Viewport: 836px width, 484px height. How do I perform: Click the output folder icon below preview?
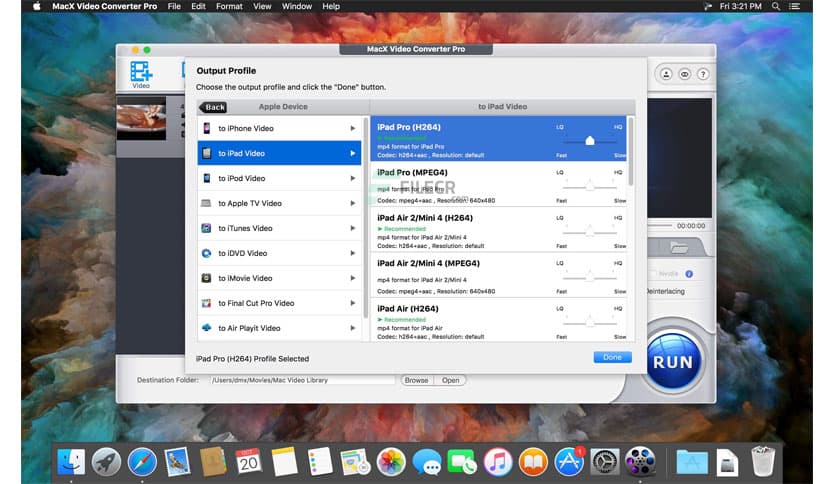coord(679,247)
